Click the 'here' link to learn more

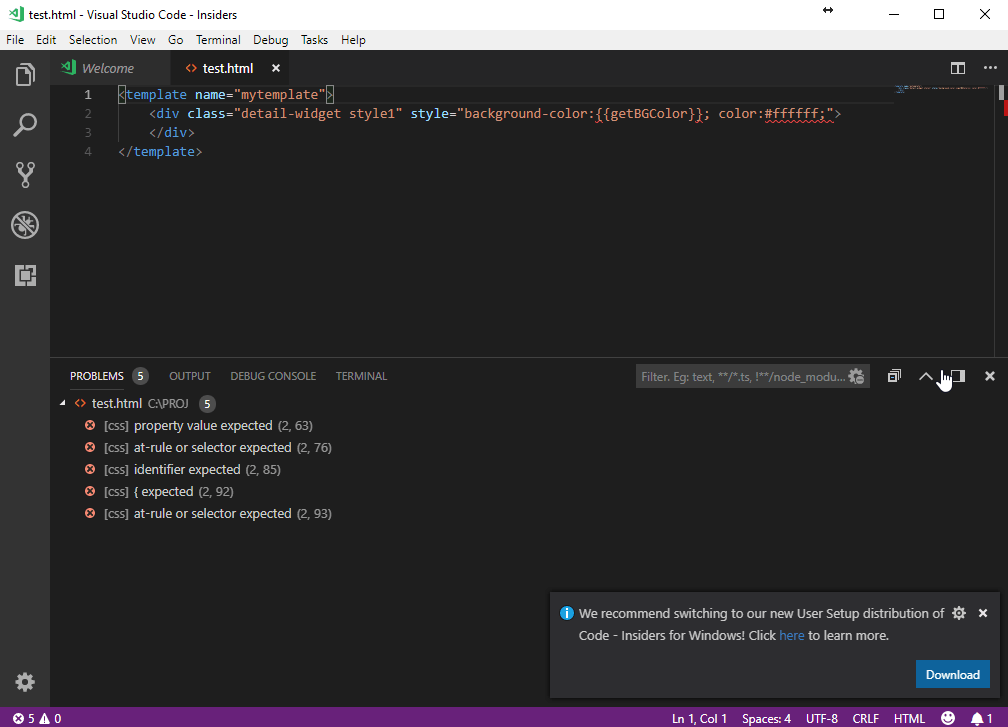pyautogui.click(x=791, y=635)
